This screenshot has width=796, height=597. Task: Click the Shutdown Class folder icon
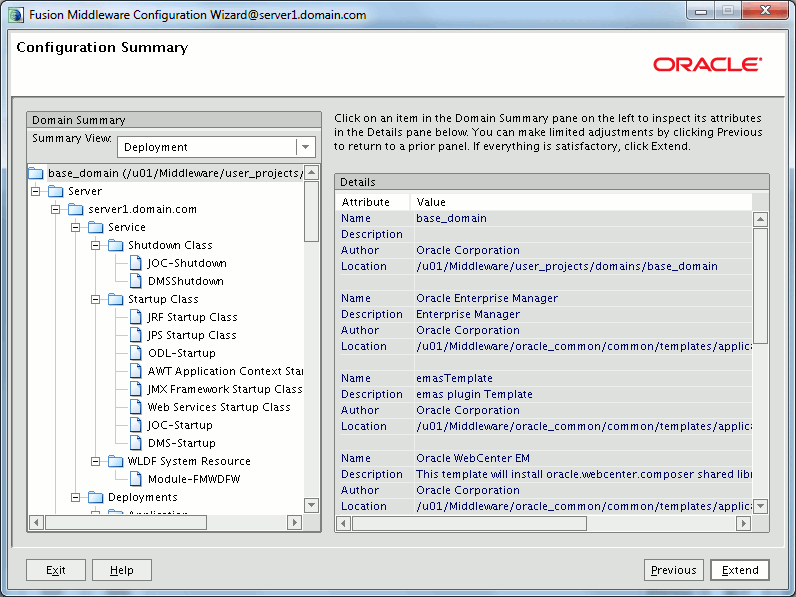116,245
